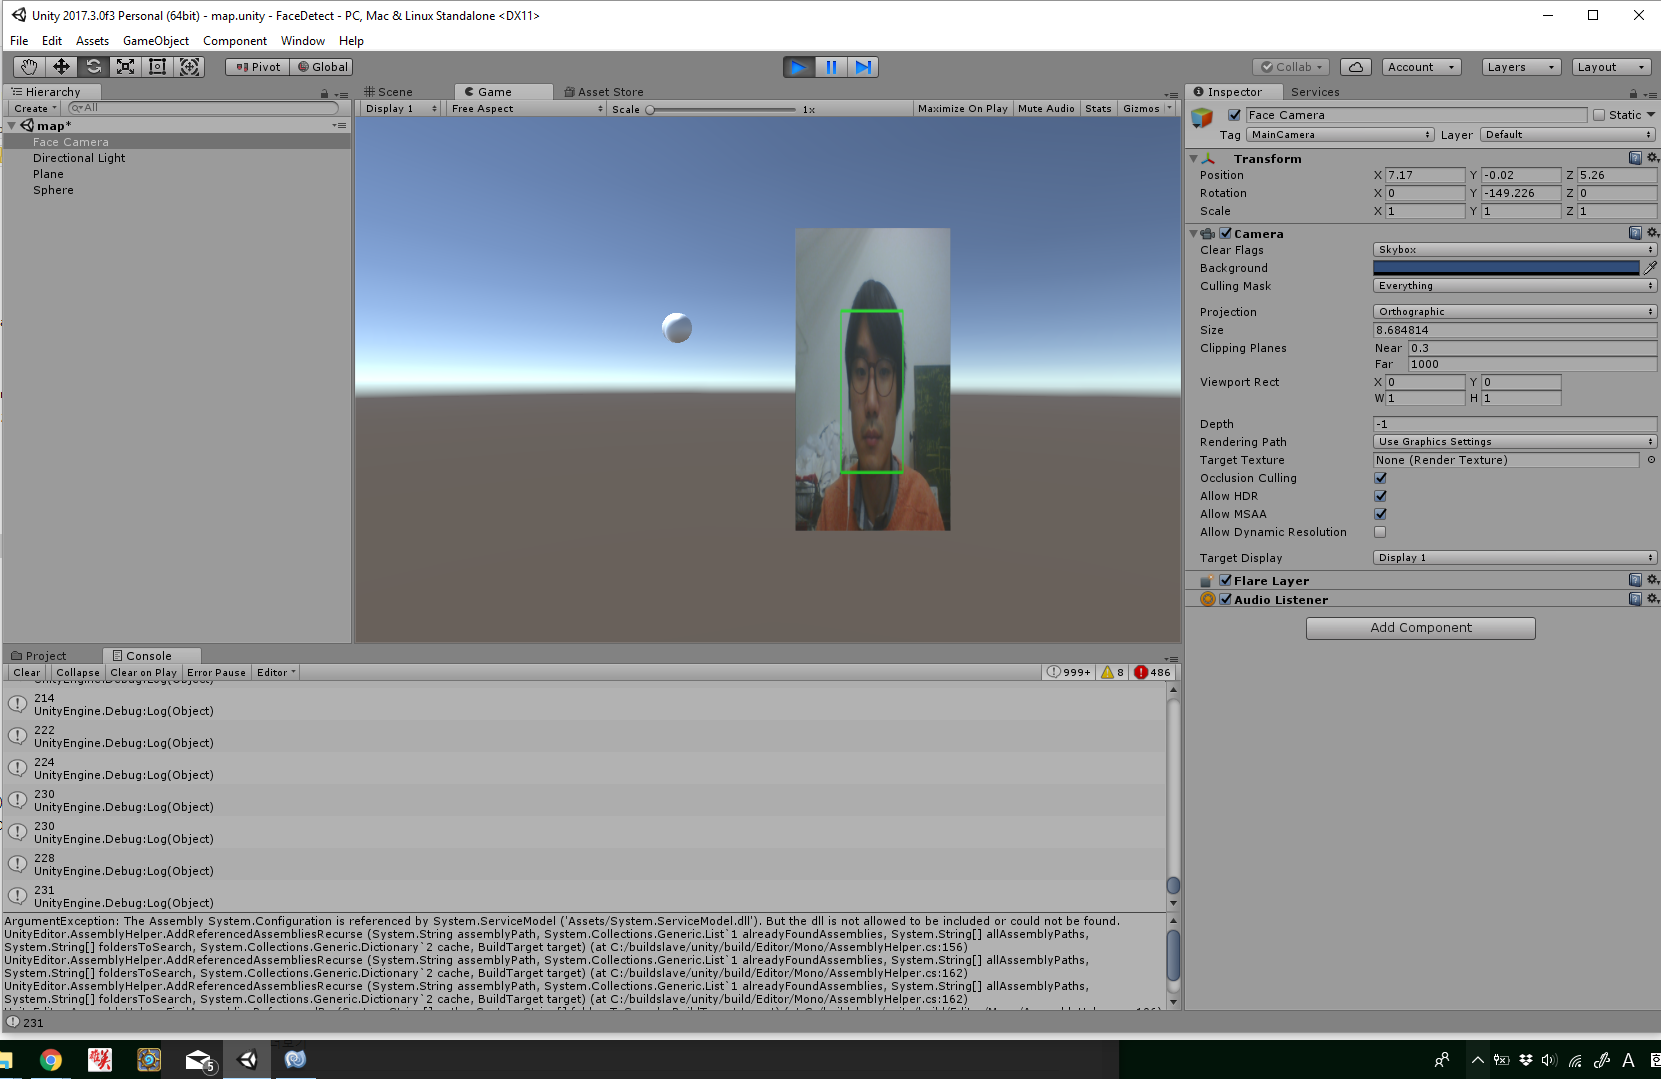Select the Scale tool
This screenshot has width=1661, height=1079.
[125, 67]
